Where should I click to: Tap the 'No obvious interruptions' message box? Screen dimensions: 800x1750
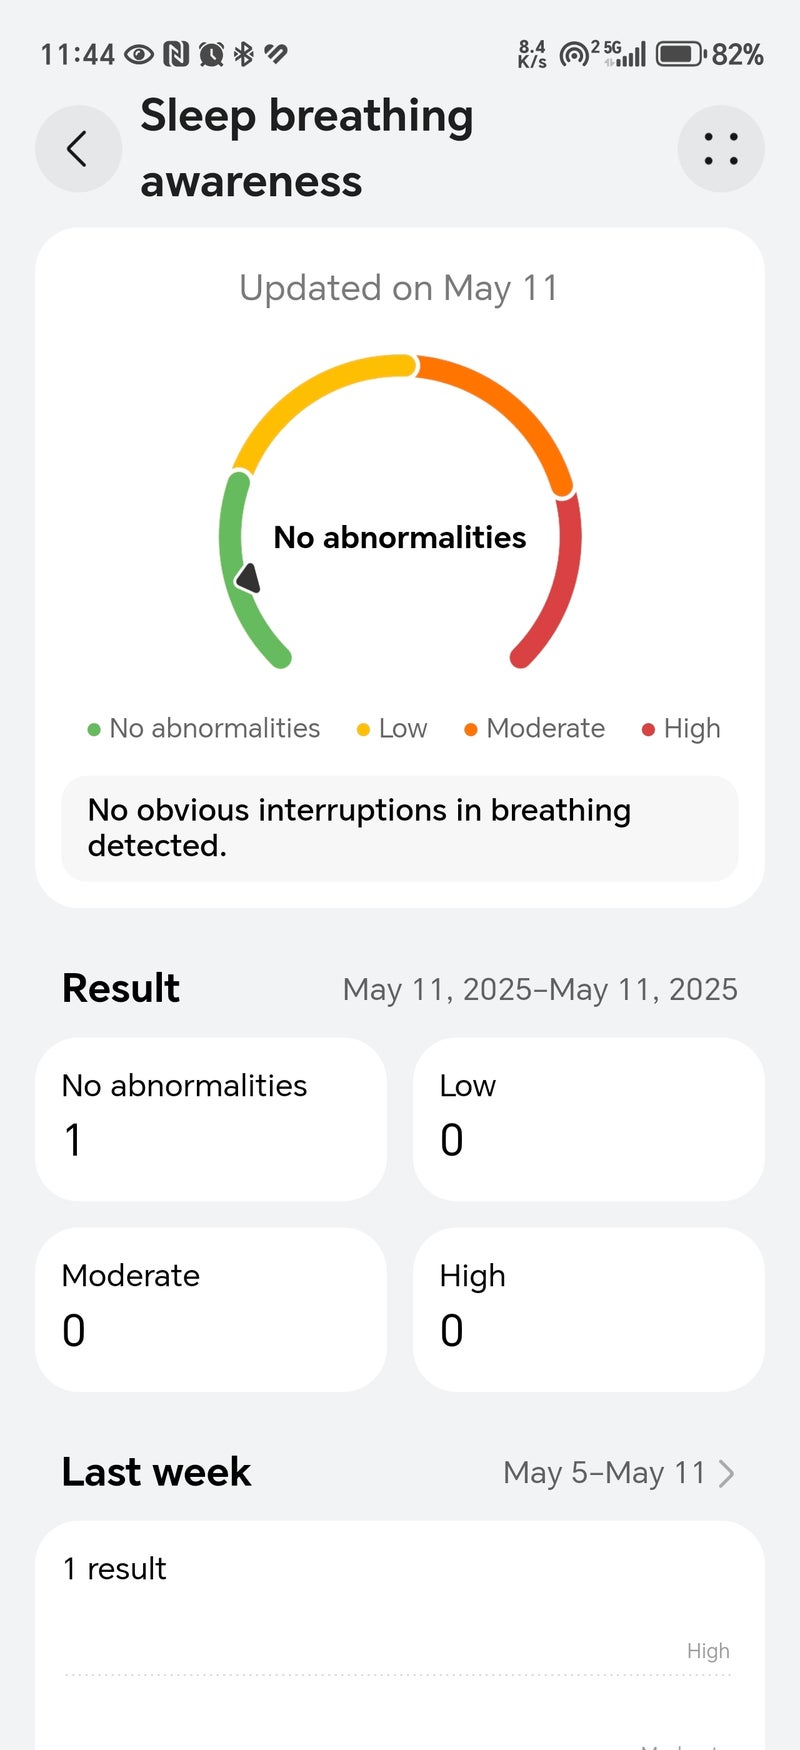tap(400, 828)
